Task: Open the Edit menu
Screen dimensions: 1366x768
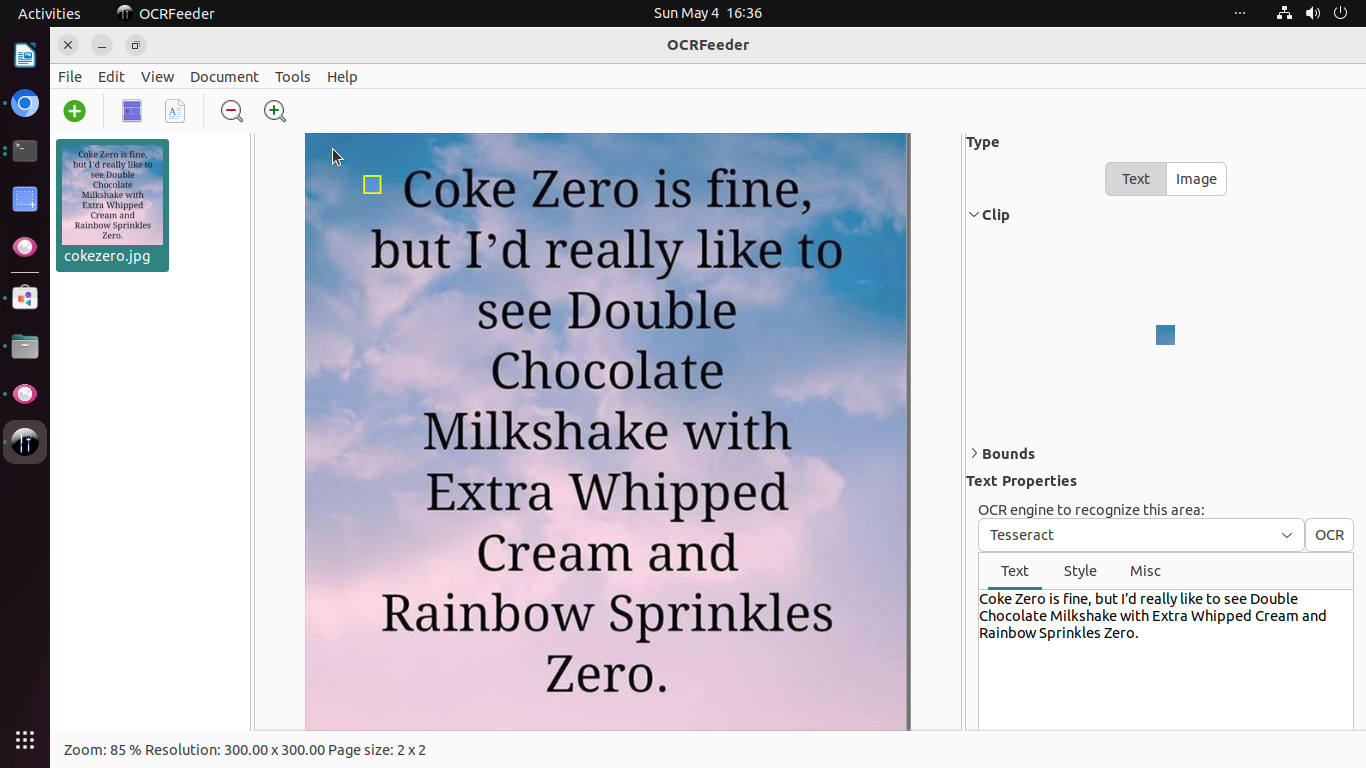Action: [x=111, y=77]
